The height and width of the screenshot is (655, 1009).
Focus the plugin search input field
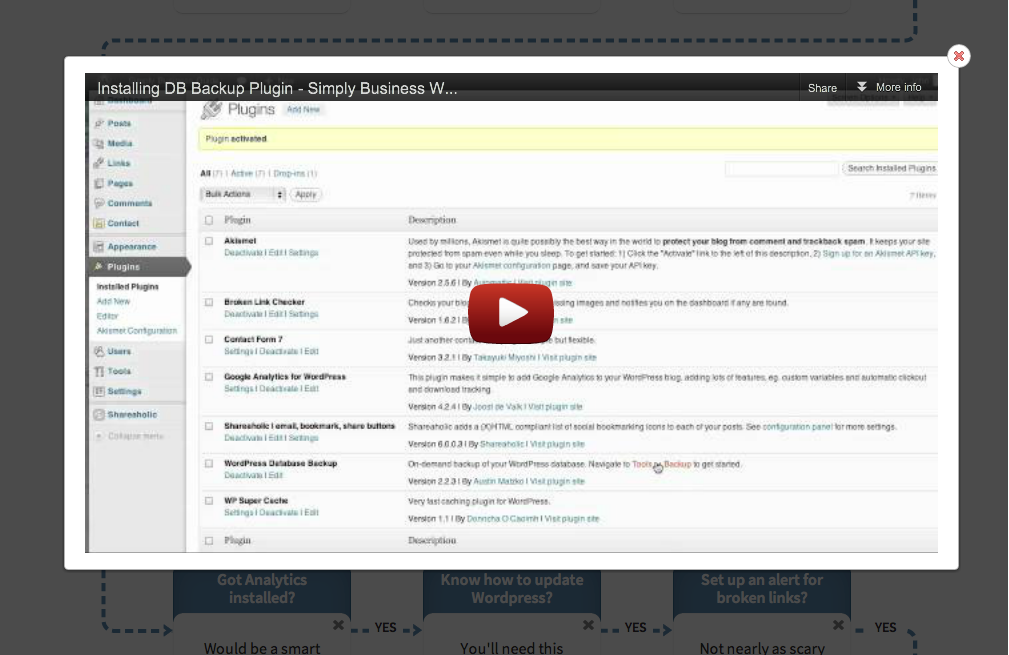(x=781, y=169)
